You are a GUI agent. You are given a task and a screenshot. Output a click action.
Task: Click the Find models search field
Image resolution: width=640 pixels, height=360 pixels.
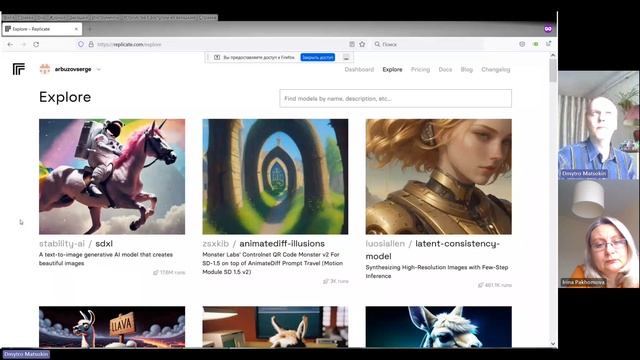pyautogui.click(x=396, y=98)
